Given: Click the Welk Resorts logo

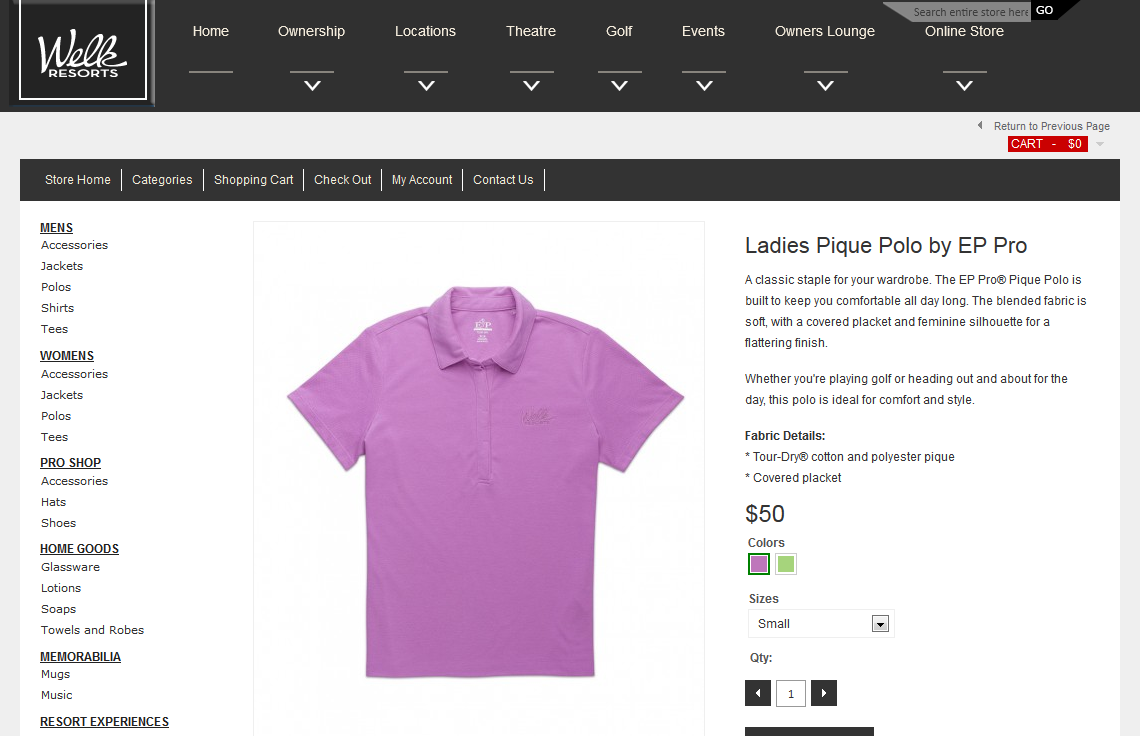Looking at the screenshot, I should coord(83,52).
